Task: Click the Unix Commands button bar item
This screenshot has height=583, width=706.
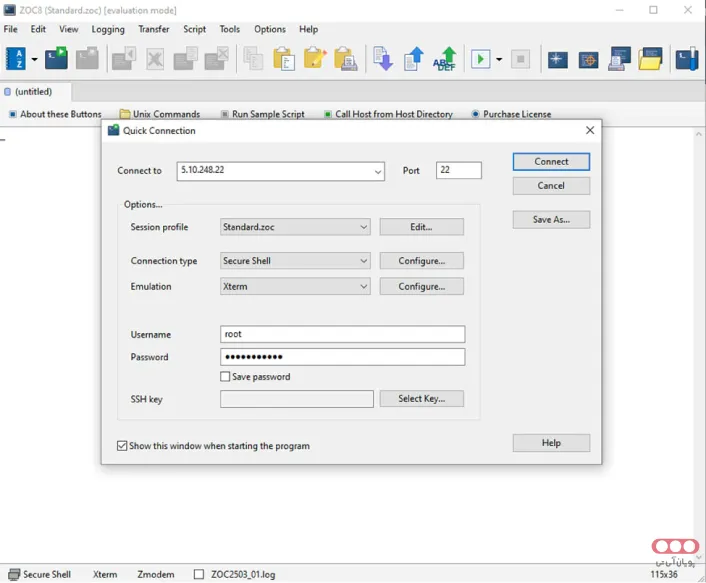Action: (160, 114)
